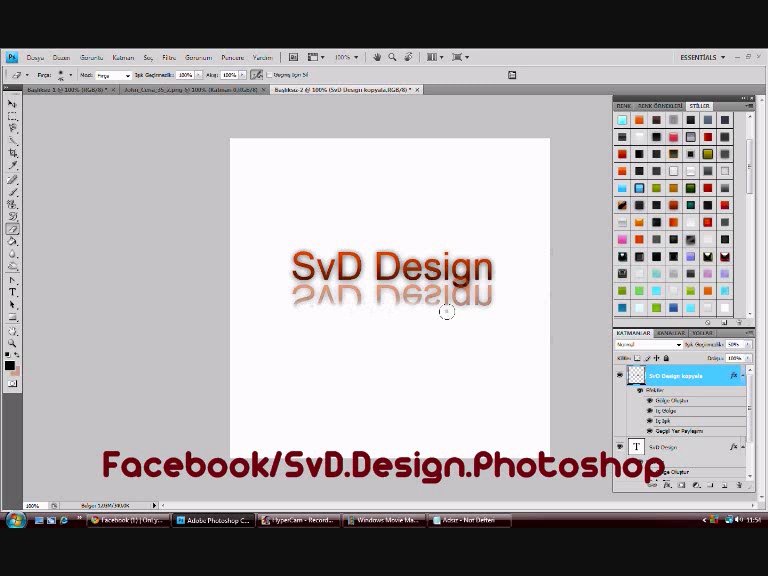Screen dimensions: 768x576
Task: Select the Hand tool in the toolbox
Action: (x=12, y=331)
